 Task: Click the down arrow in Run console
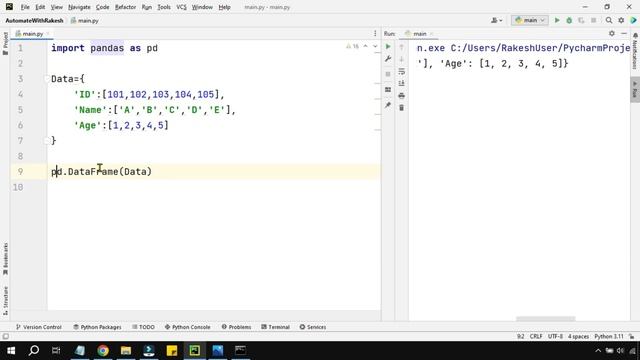[x=402, y=59]
